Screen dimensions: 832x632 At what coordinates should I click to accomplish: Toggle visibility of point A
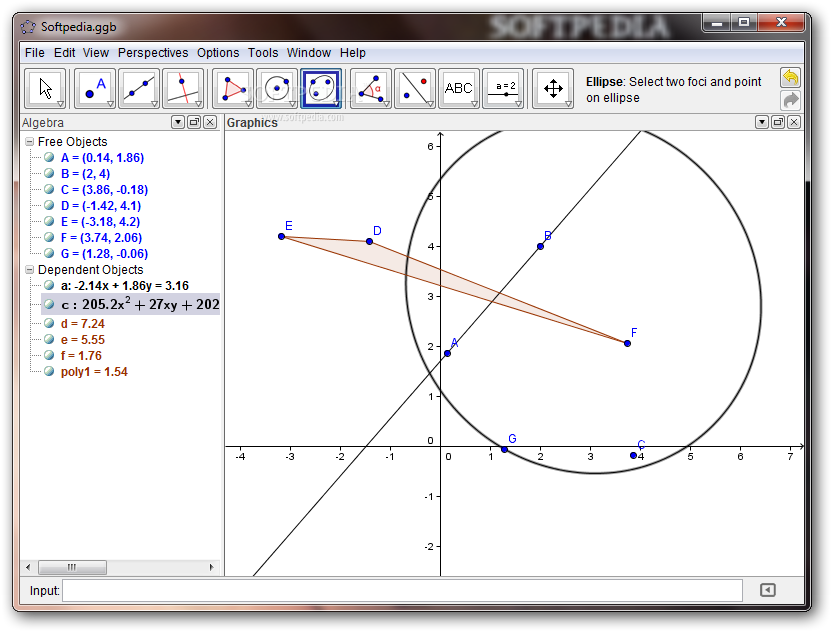tap(49, 157)
